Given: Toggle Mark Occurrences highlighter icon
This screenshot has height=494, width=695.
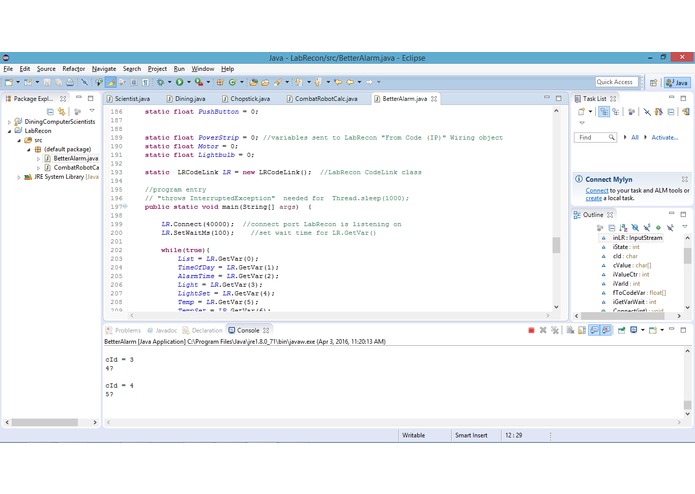Looking at the screenshot, I should coord(111,82).
